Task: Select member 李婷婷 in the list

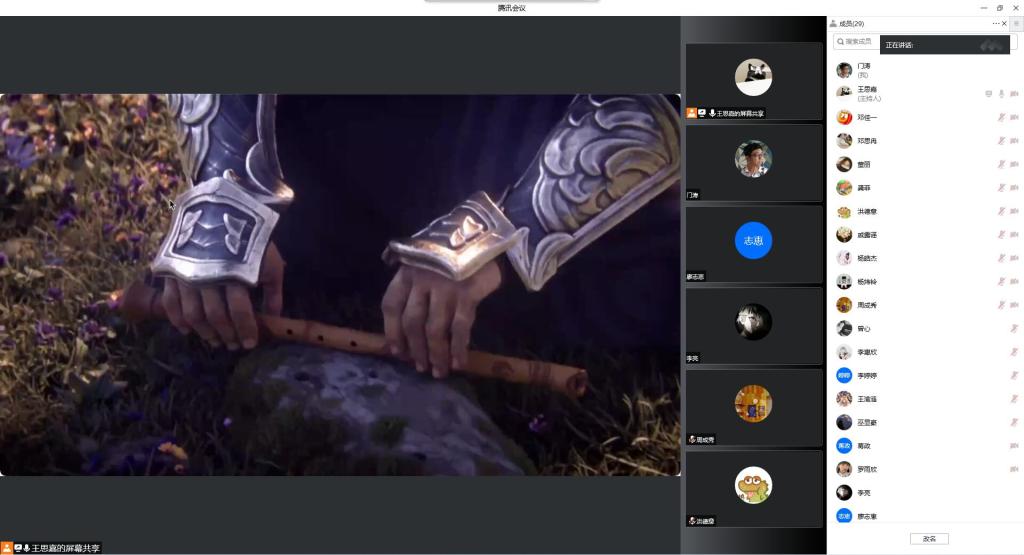Action: point(866,375)
